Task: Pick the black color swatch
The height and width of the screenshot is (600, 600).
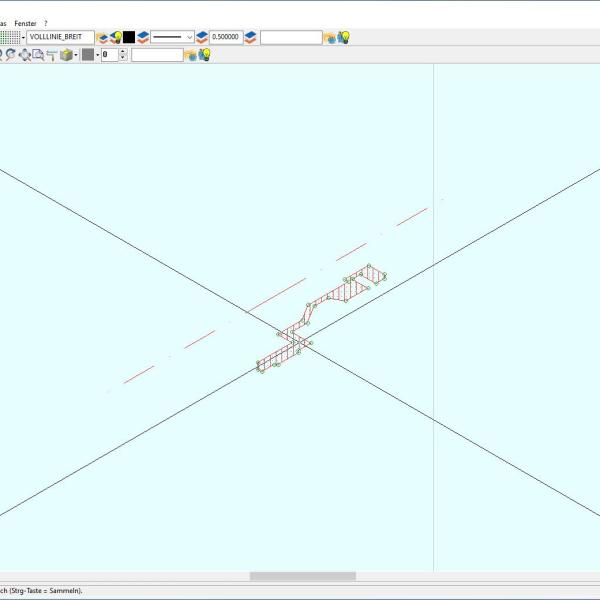Action: tap(129, 37)
